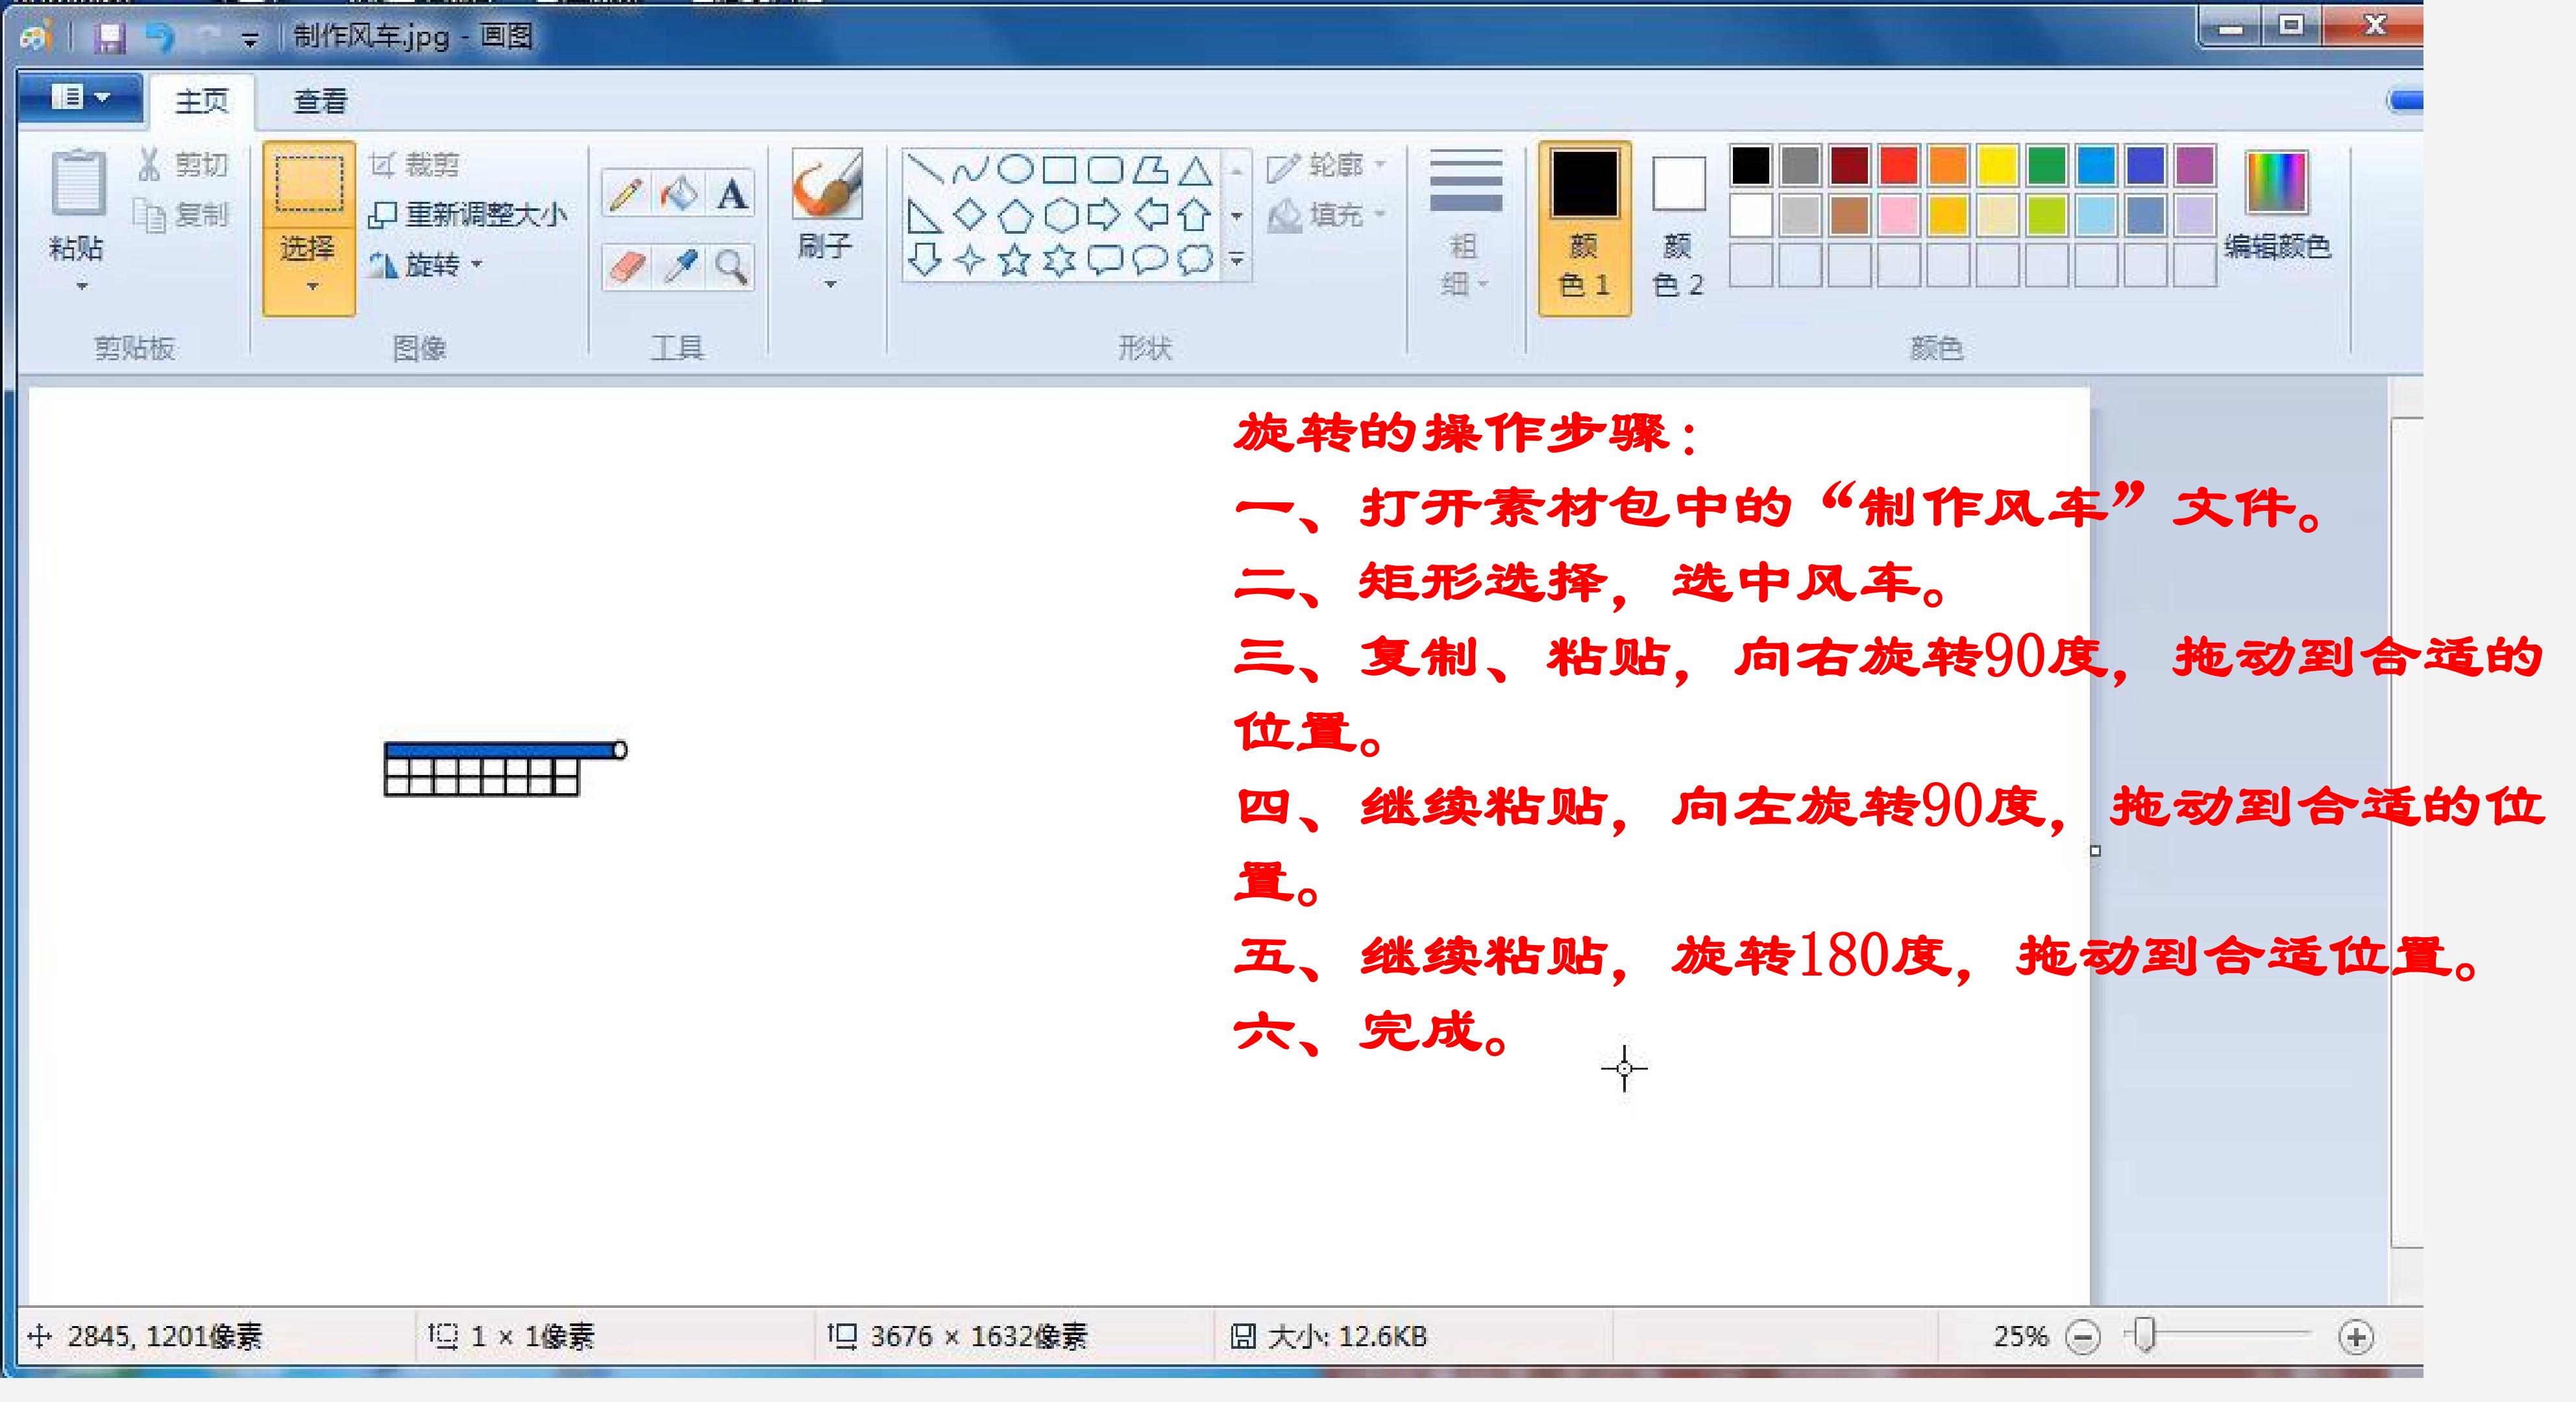Select the Fill with color bucket tool
The width and height of the screenshot is (2576, 1402).
(x=679, y=193)
